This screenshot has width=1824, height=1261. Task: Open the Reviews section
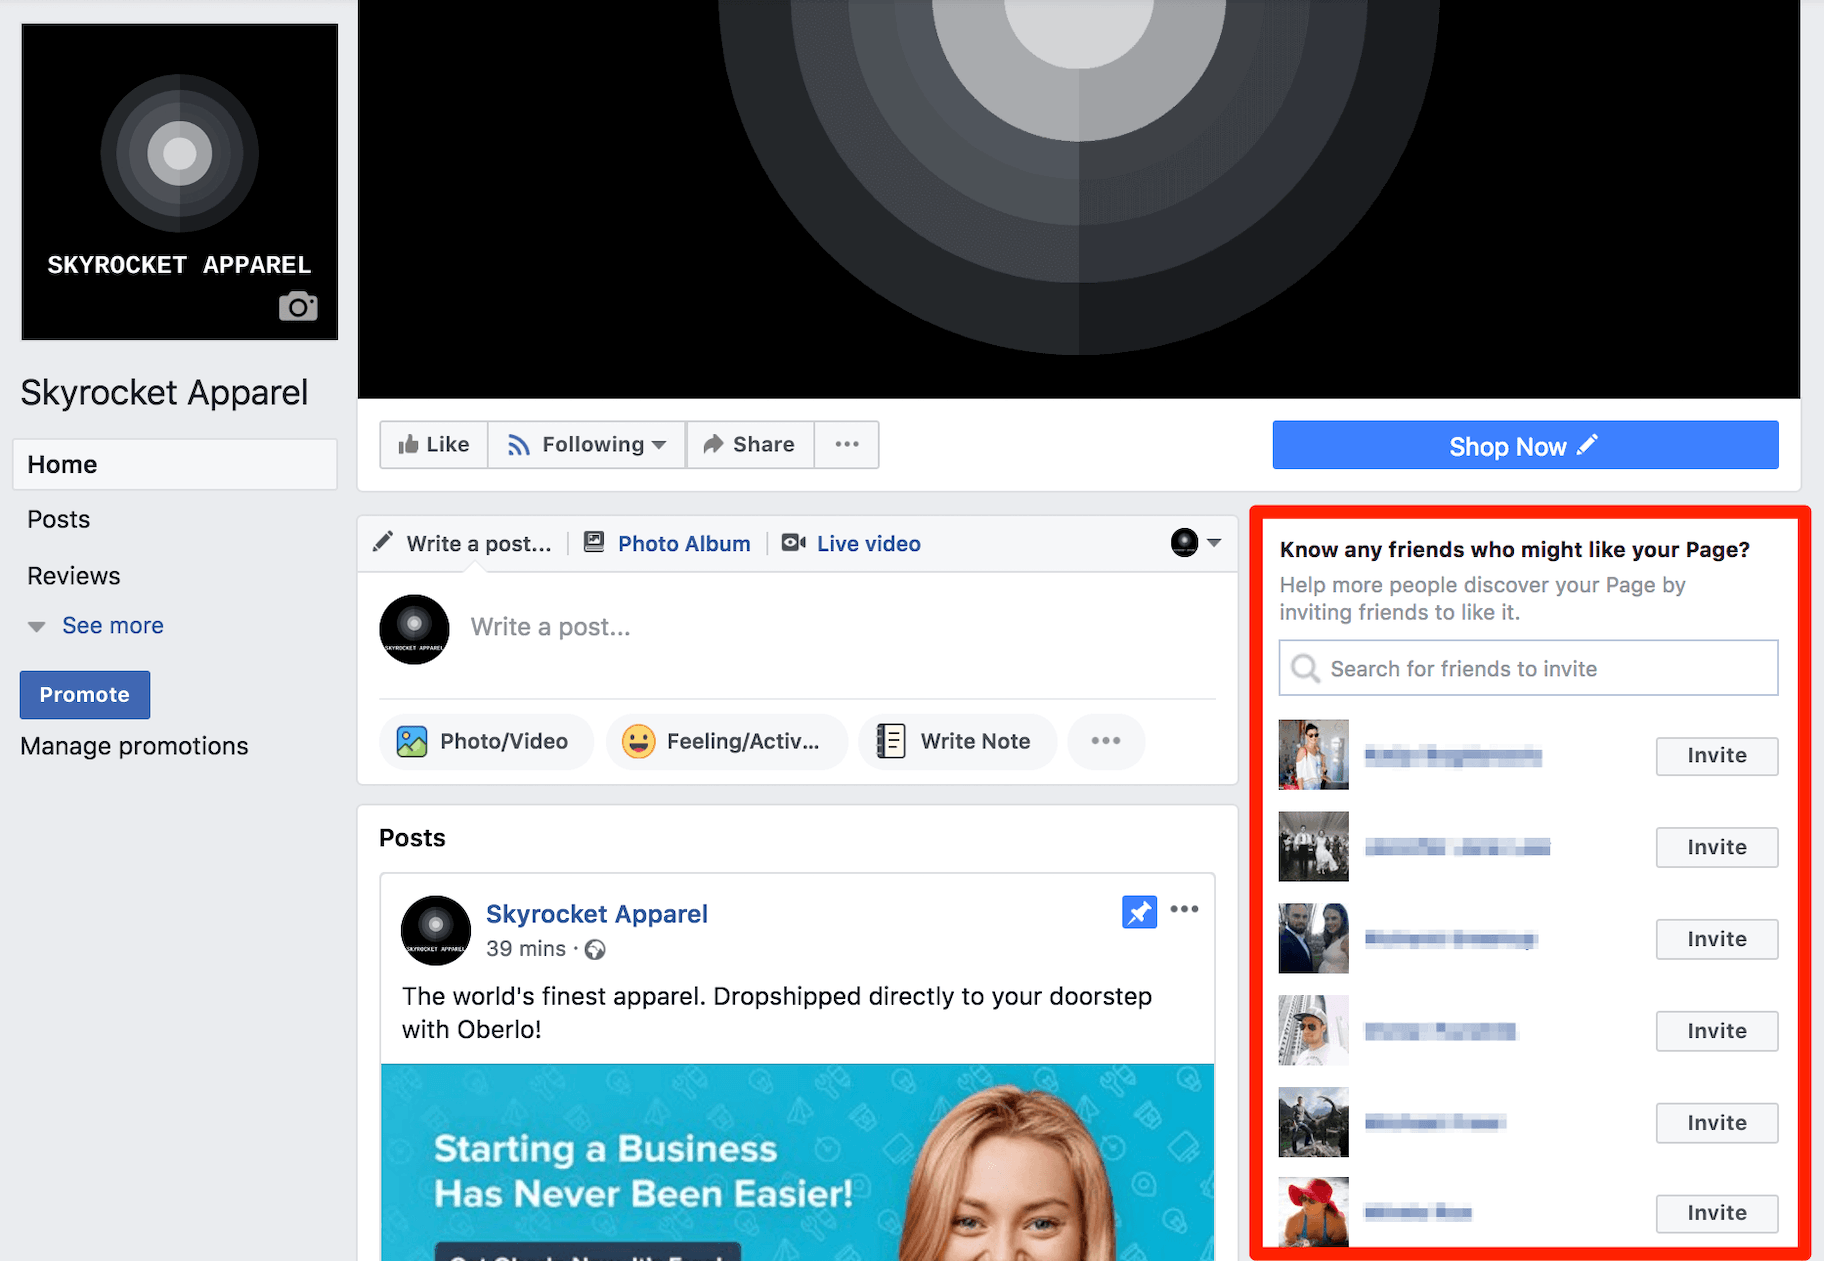click(x=73, y=575)
